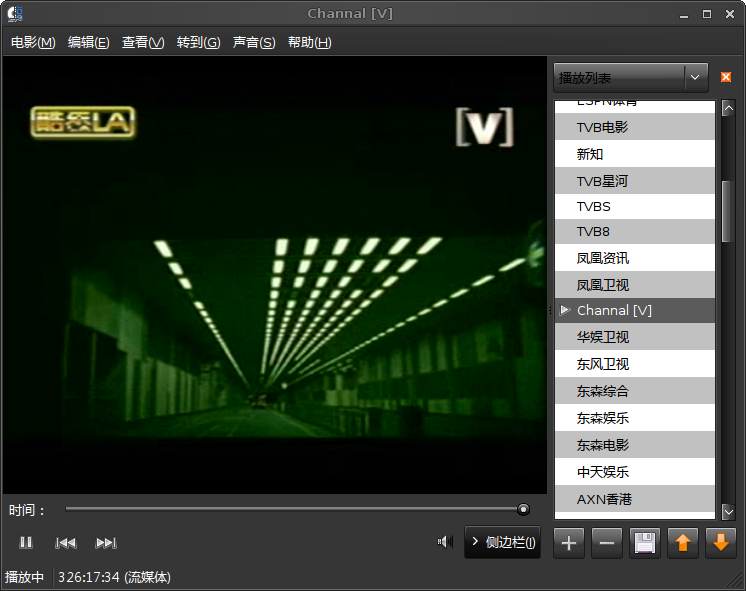The width and height of the screenshot is (746, 591).
Task: Select TVB8 channel in playlist
Action: [635, 232]
